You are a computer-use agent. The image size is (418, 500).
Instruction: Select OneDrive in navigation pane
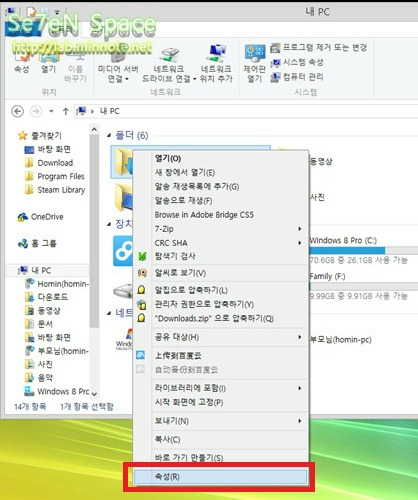click(x=41, y=217)
